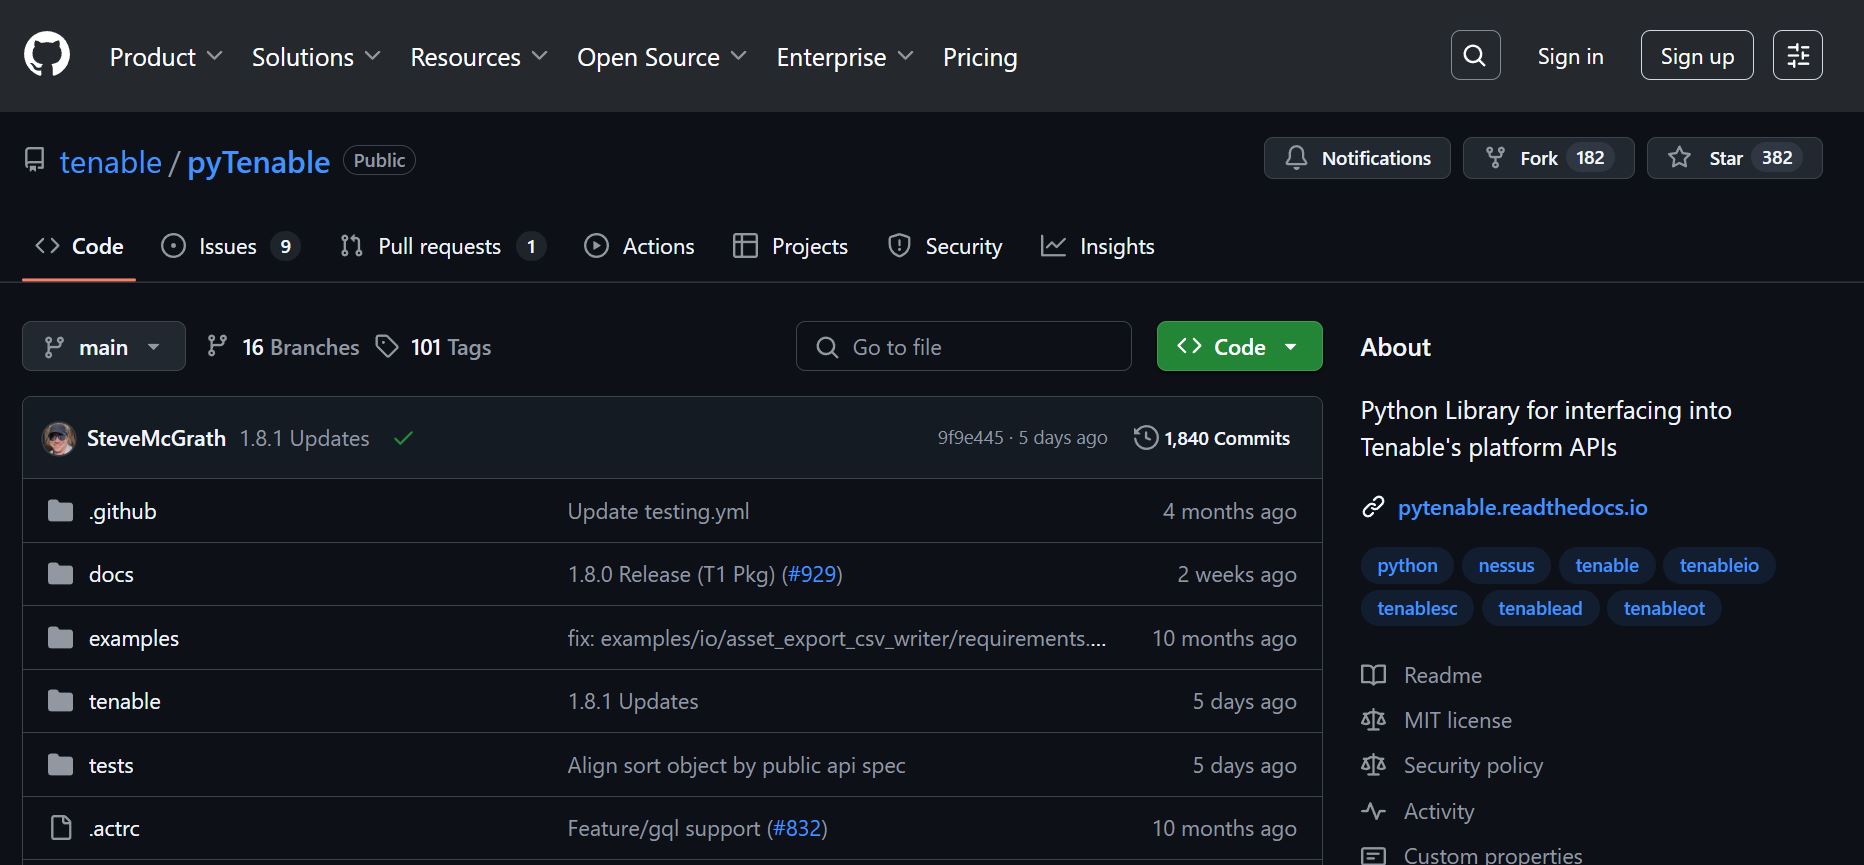Expand the Enterprise menu

[845, 57]
